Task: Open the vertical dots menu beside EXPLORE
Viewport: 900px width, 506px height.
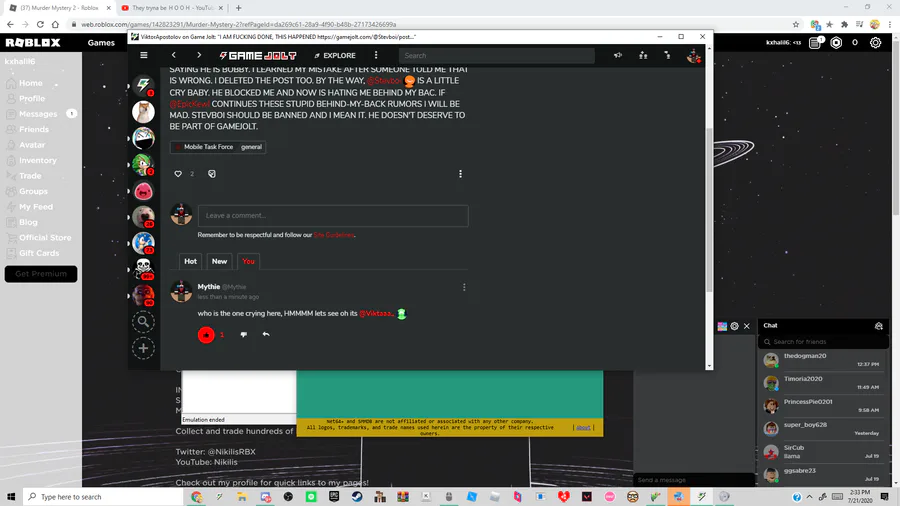Action: 376,55
